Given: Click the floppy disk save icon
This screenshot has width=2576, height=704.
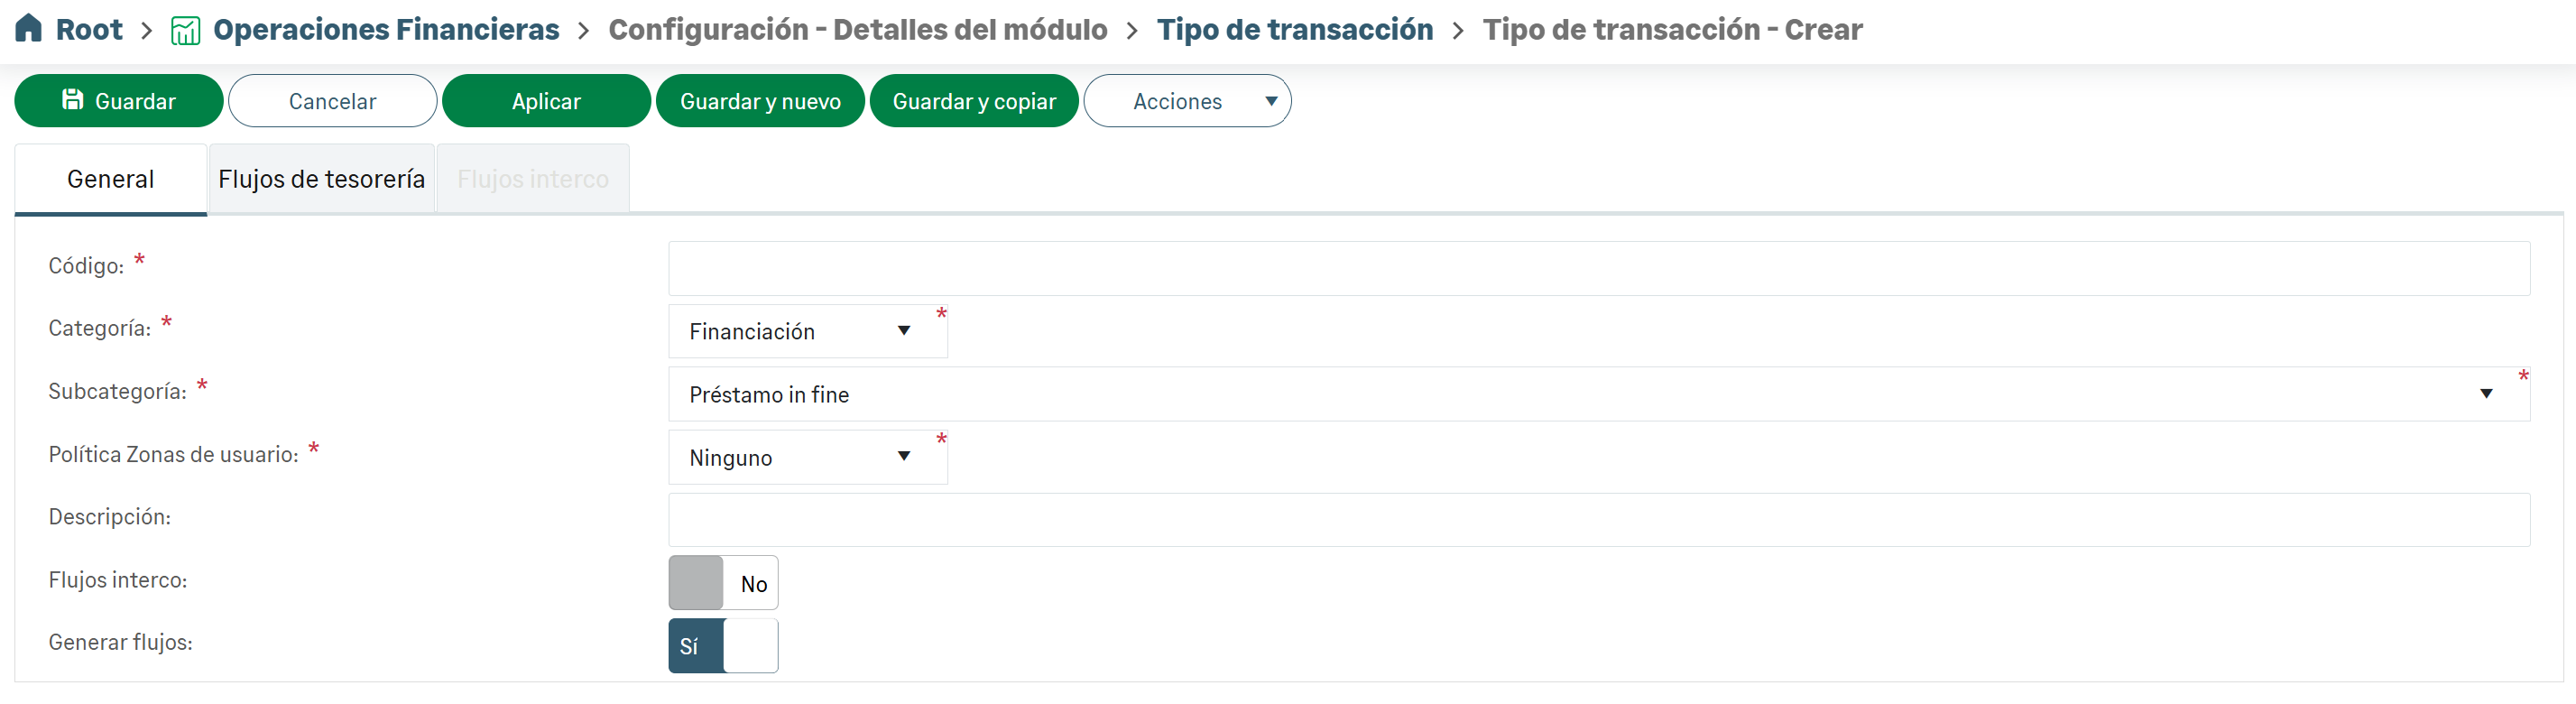Looking at the screenshot, I should point(72,100).
